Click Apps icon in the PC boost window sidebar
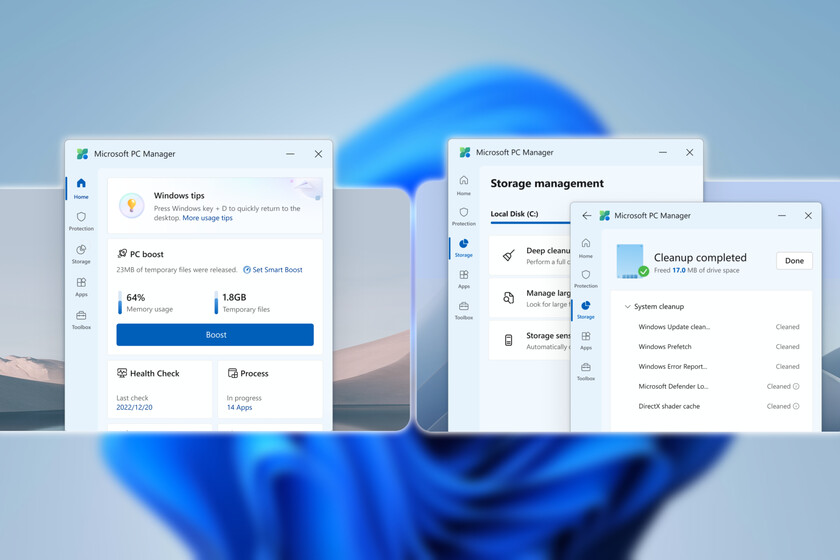Image resolution: width=840 pixels, height=560 pixels. (x=81, y=284)
